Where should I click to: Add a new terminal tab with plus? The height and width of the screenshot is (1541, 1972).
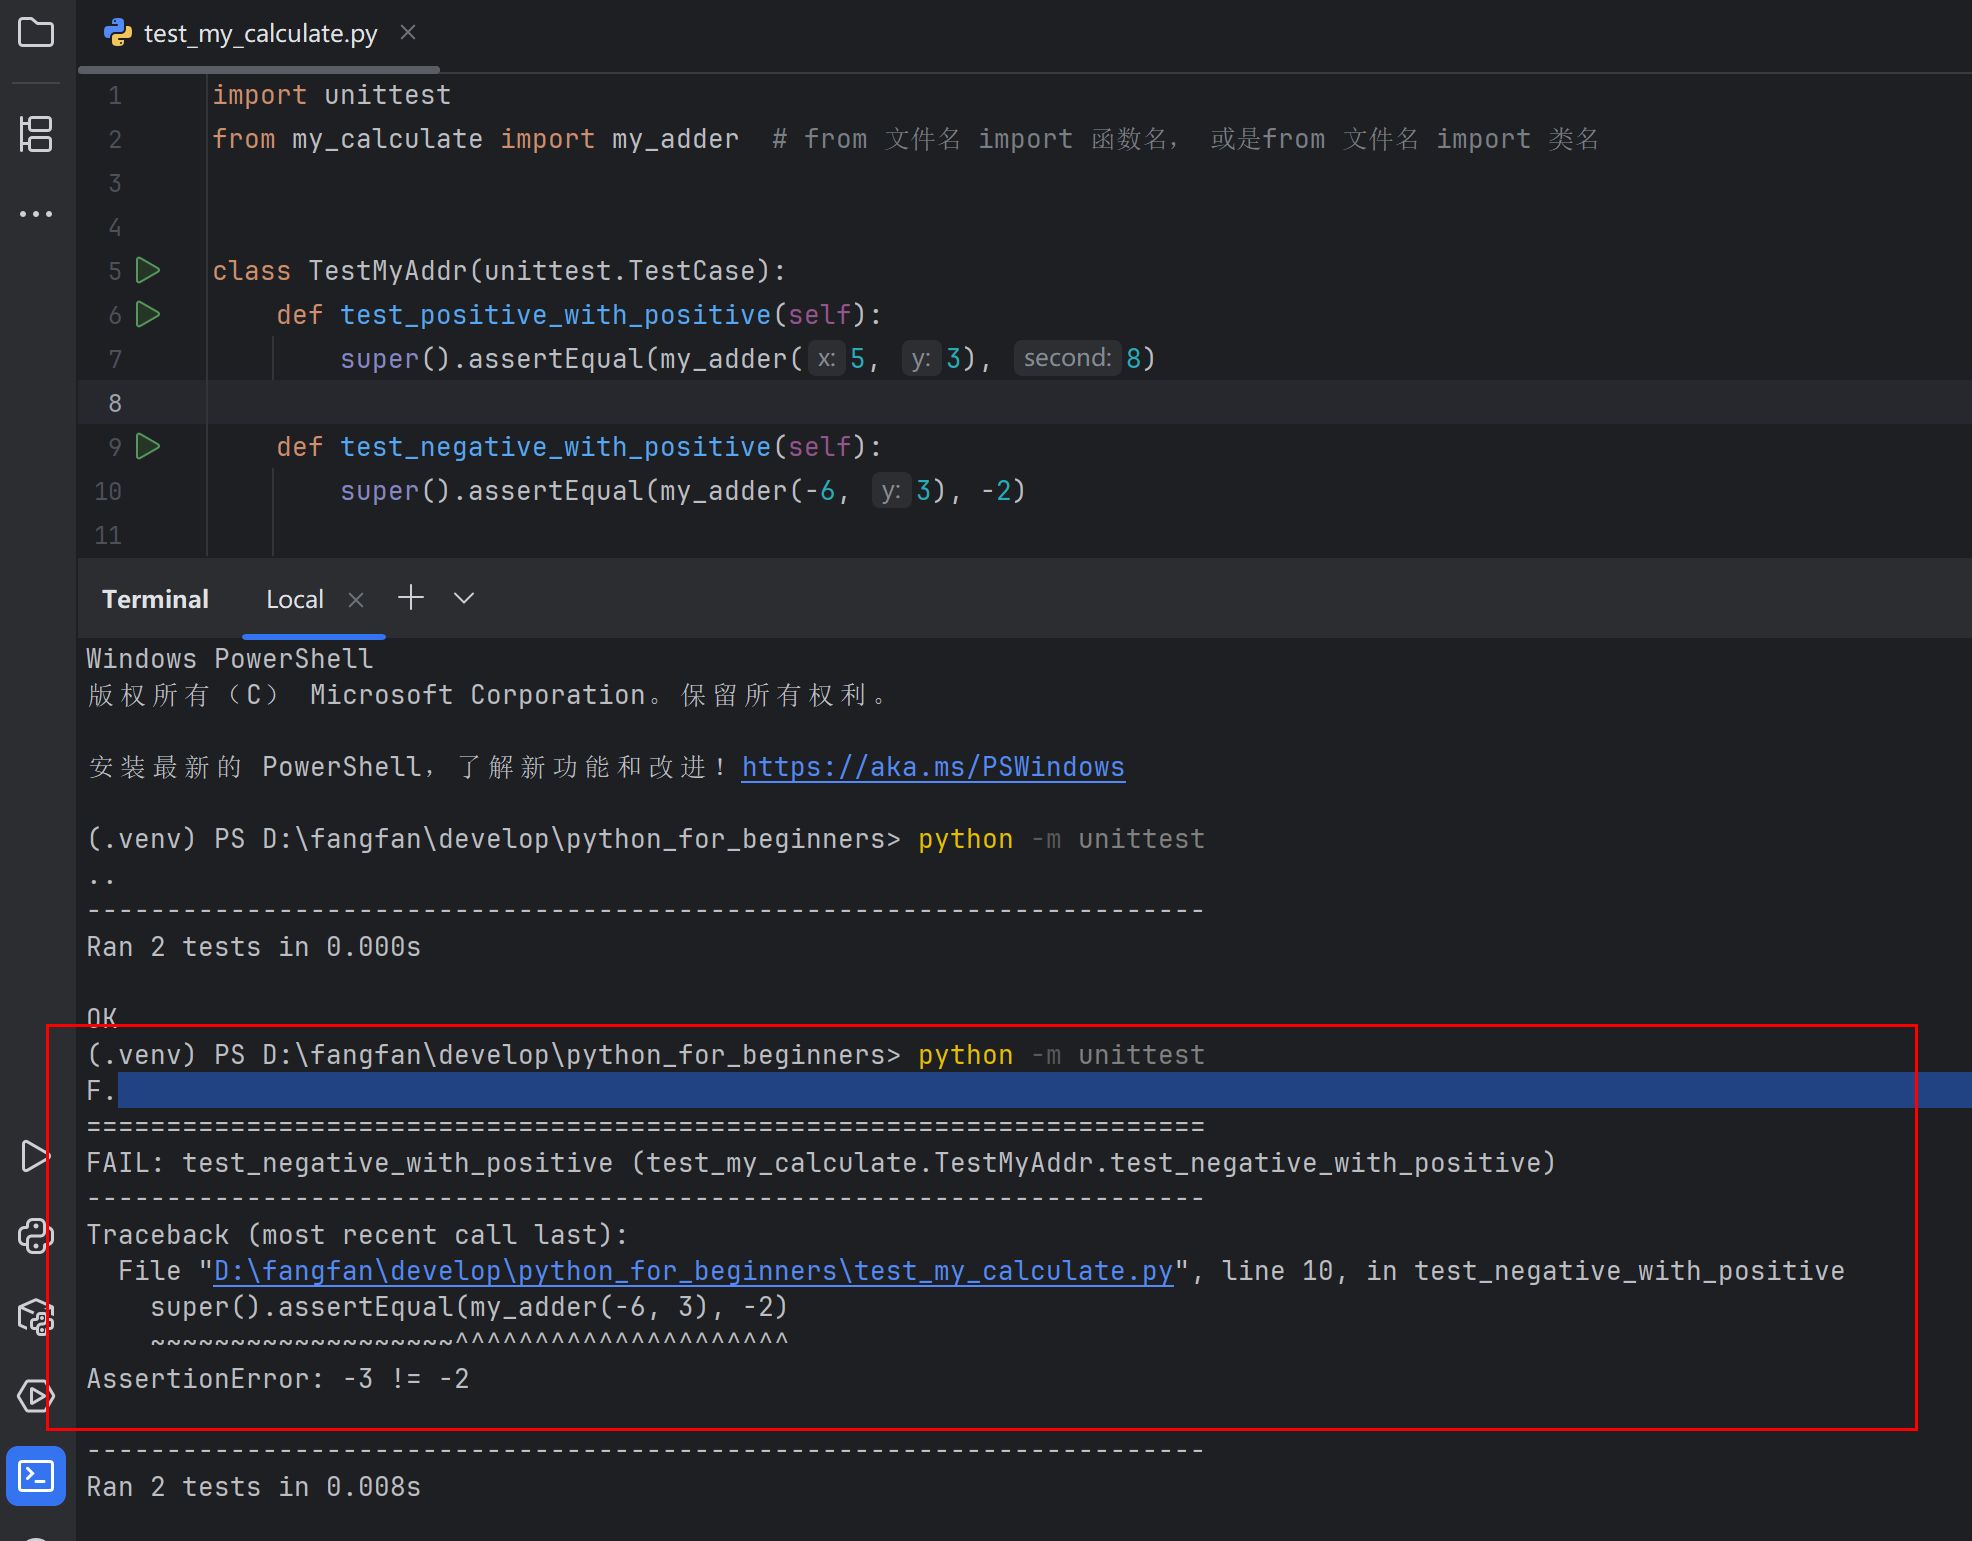pyautogui.click(x=411, y=598)
